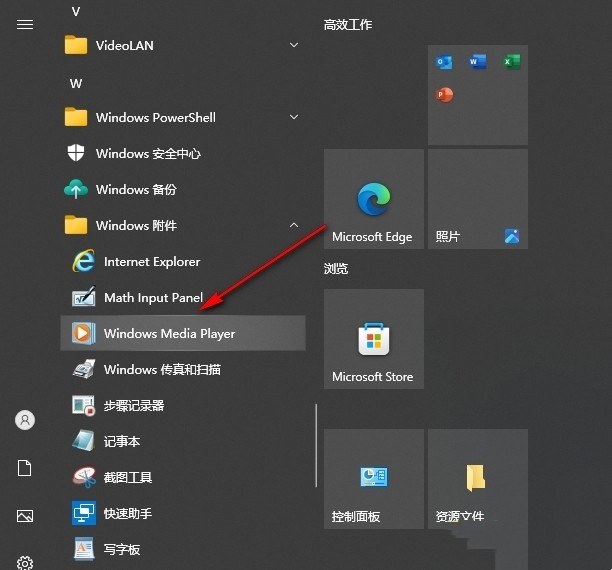Open the 控制面板 (Control Panel) tile
Screen dimensions: 612x570
pyautogui.click(x=373, y=479)
